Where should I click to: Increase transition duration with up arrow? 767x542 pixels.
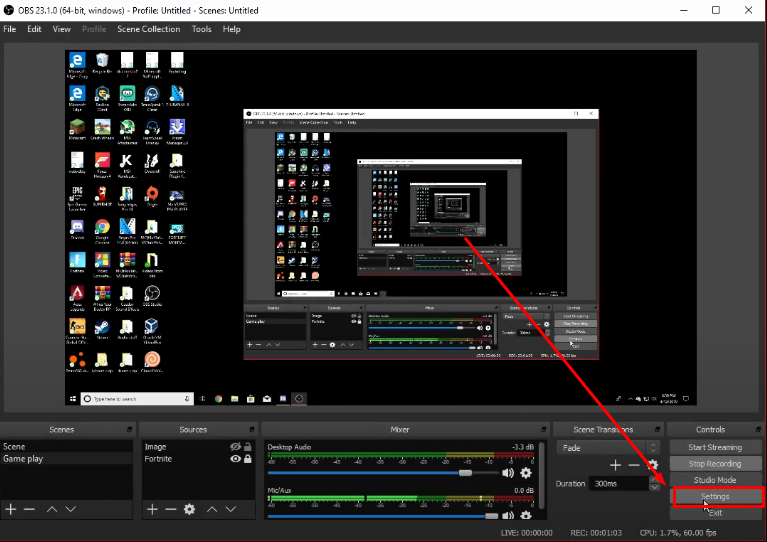coord(654,480)
